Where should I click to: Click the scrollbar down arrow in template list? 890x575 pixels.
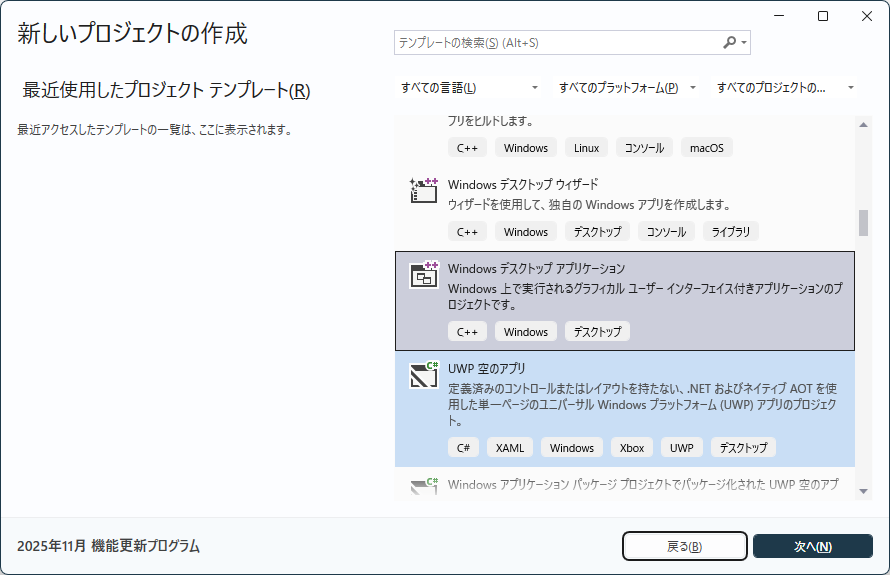pos(863,490)
